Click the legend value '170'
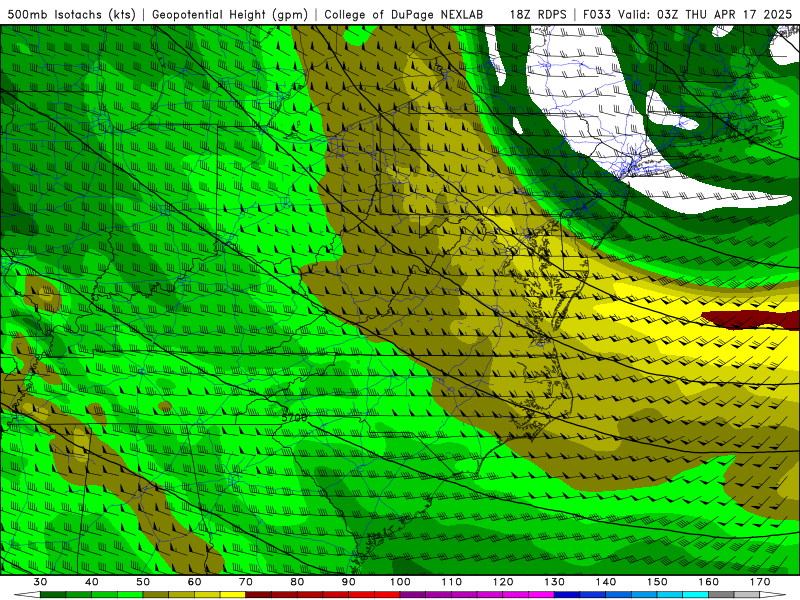Viewport: 800px width, 600px height. point(760,582)
